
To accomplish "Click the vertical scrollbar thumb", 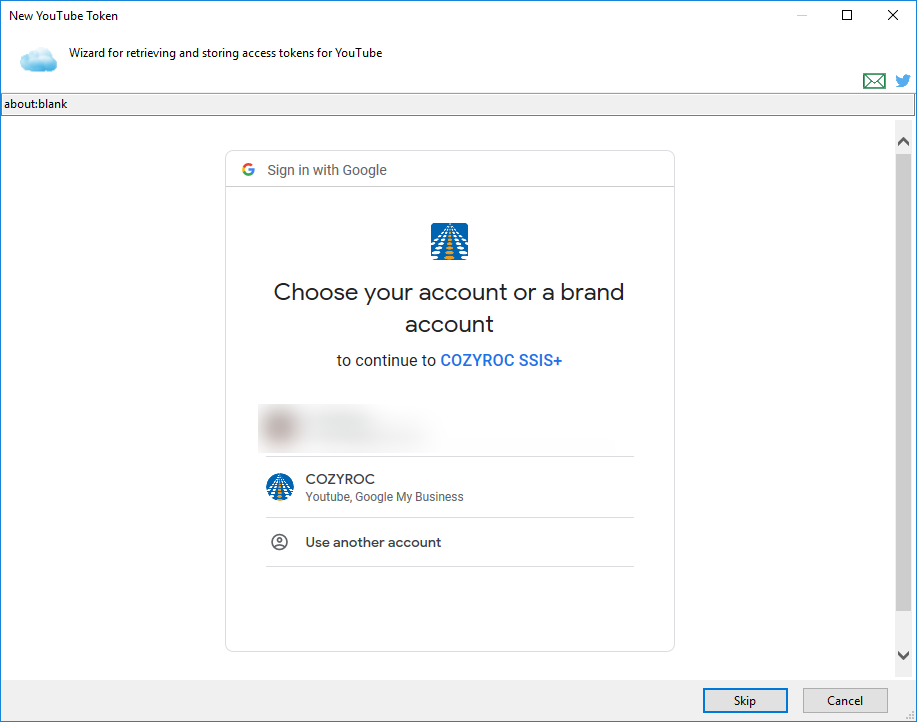I will (x=903, y=383).
